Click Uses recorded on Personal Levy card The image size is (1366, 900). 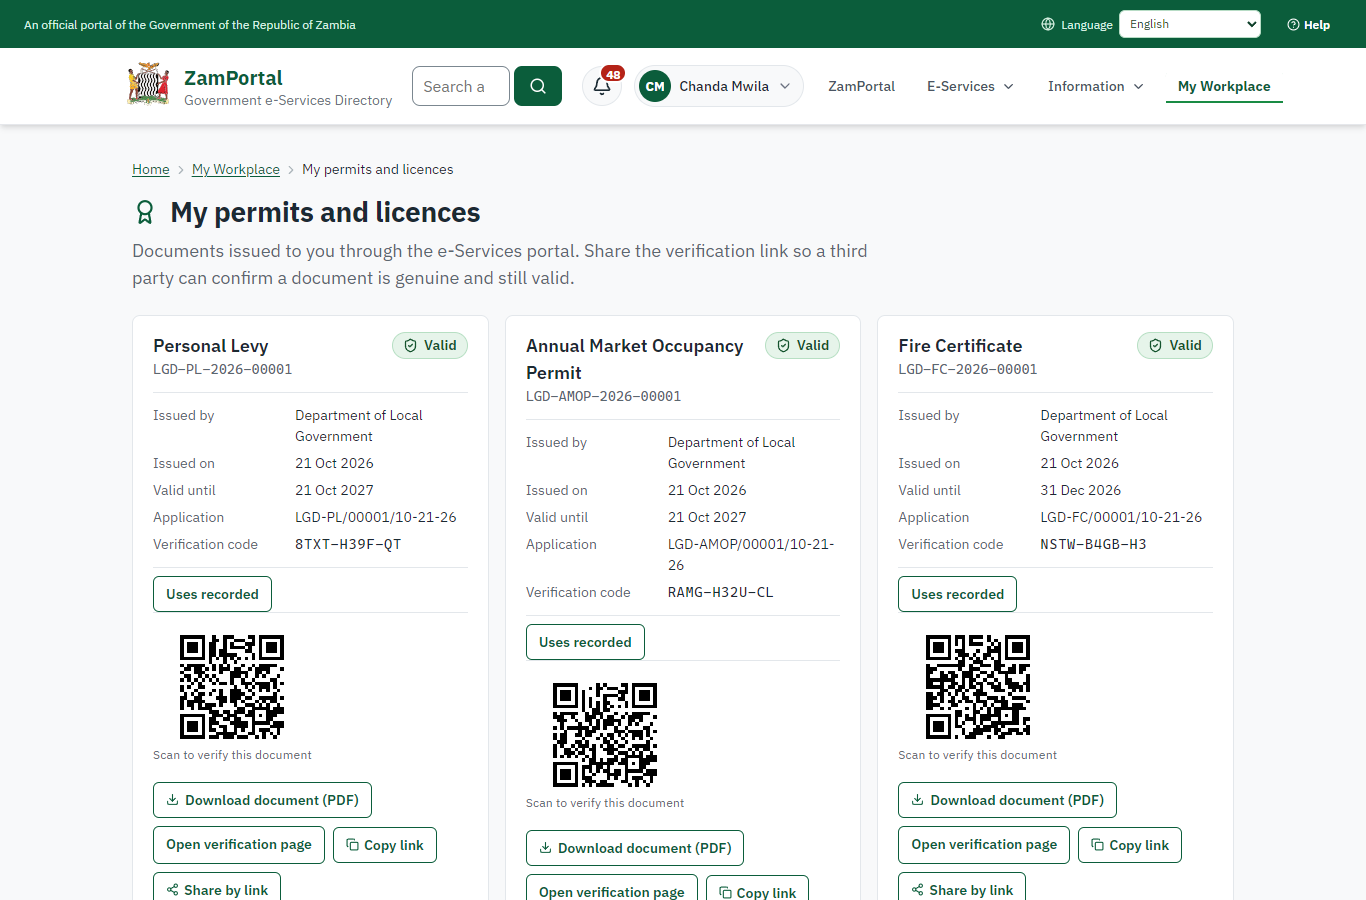pyautogui.click(x=212, y=594)
